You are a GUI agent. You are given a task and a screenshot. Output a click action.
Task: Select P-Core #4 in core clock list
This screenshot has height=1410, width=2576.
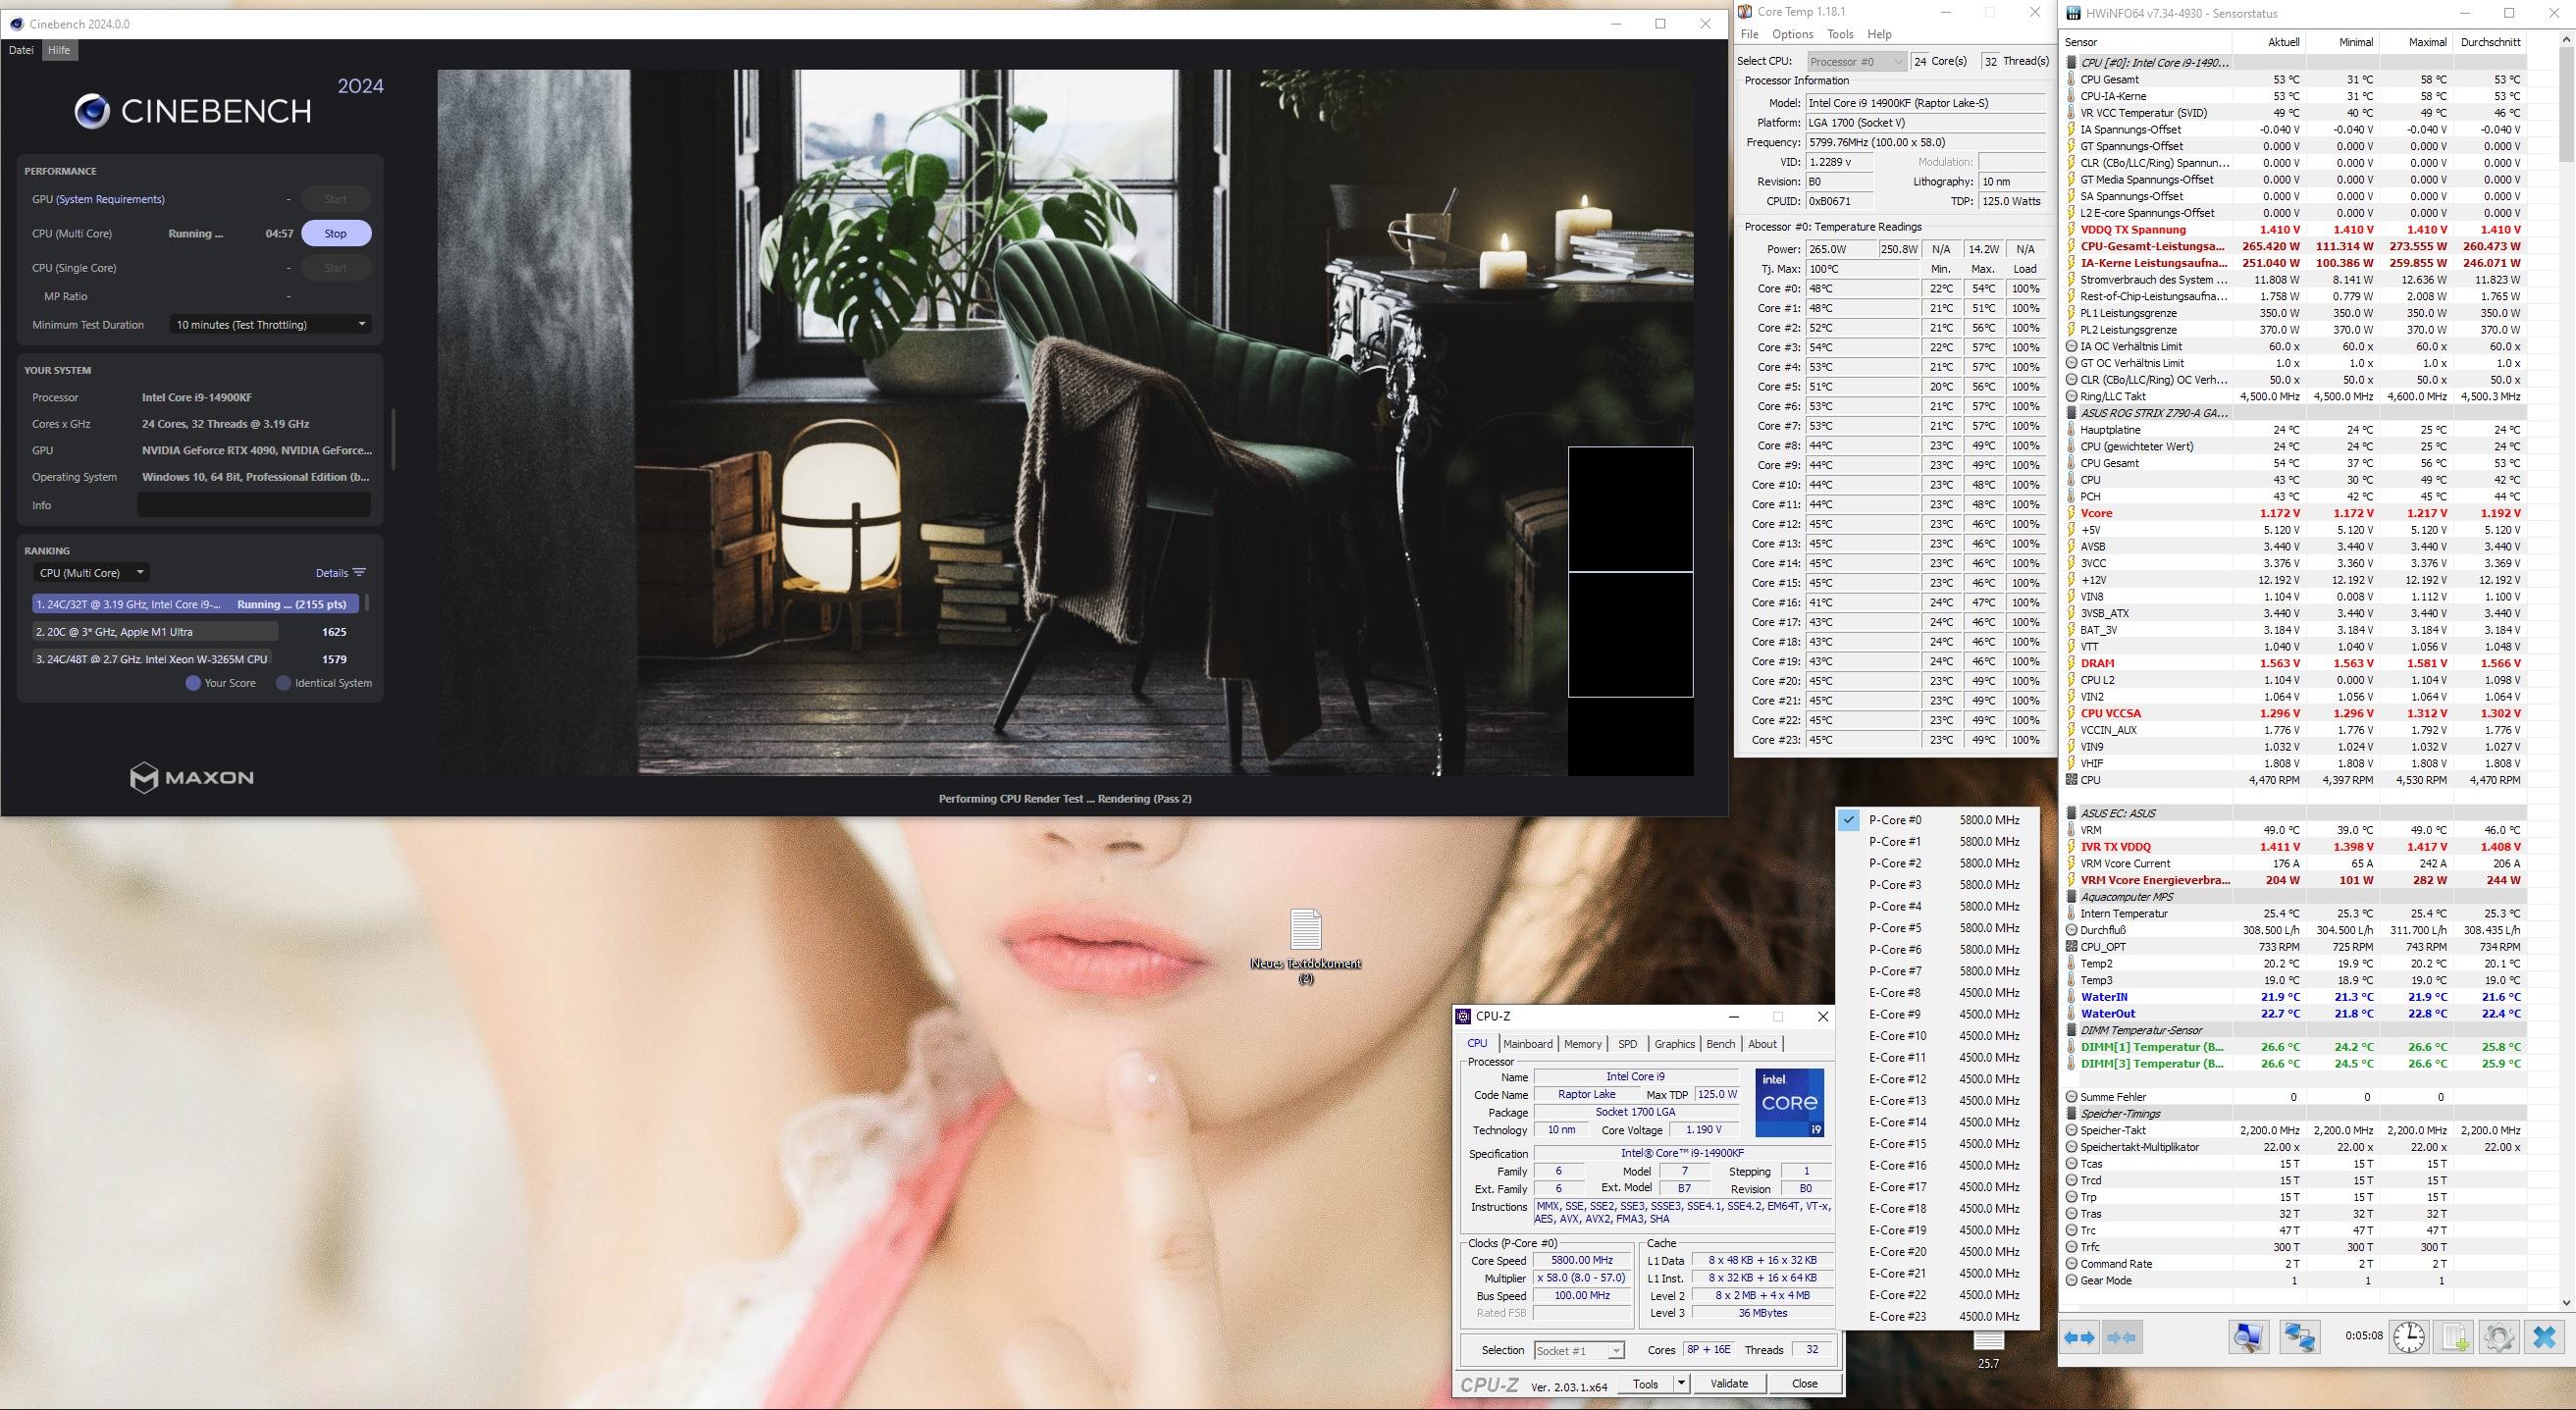pos(1894,906)
